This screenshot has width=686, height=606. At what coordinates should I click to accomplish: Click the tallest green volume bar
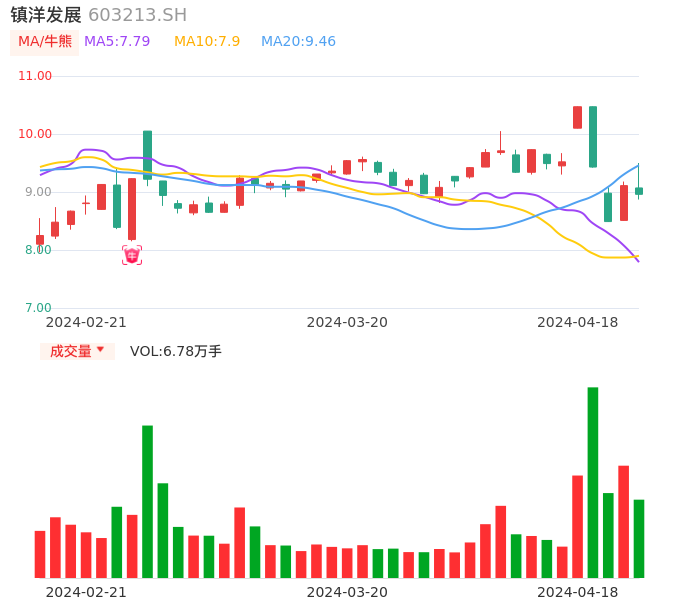[x=593, y=482]
